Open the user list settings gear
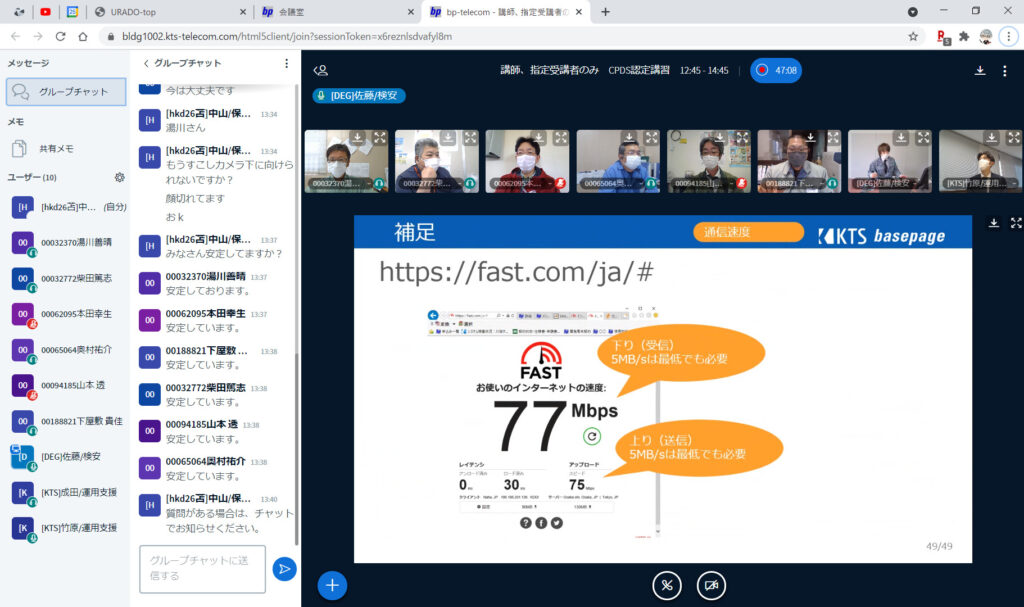This screenshot has height=607, width=1024. tap(120, 177)
